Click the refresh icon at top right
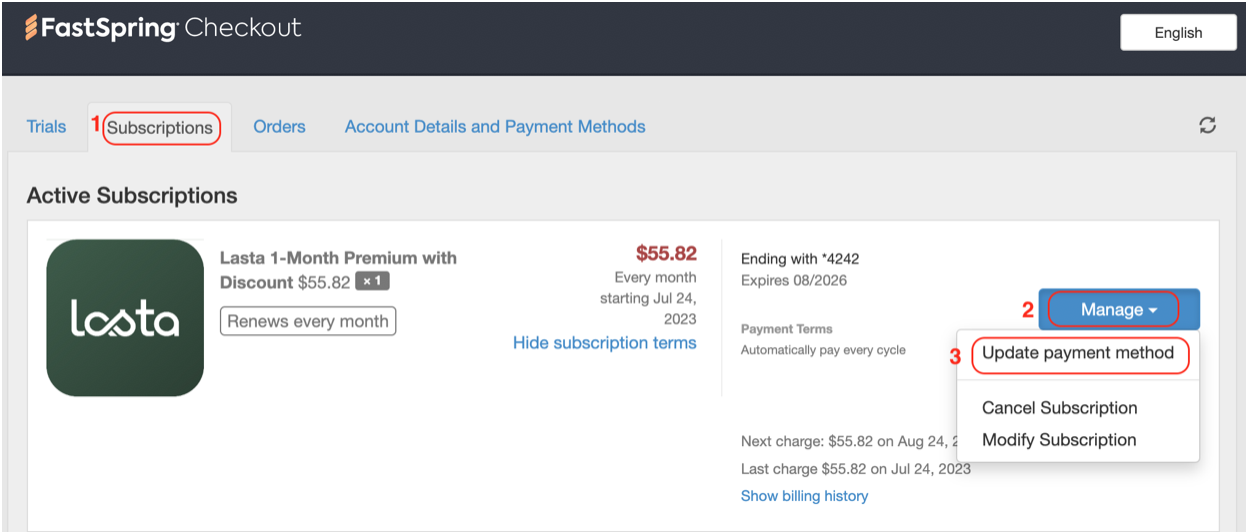Screen dimensions: 1246x532 click(1208, 126)
